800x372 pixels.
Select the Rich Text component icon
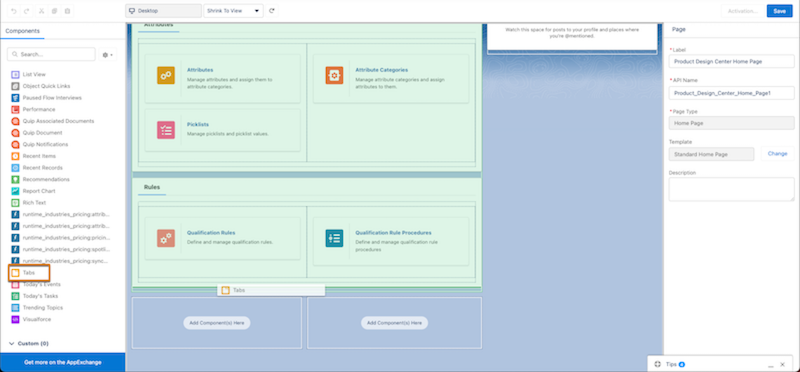coord(15,203)
